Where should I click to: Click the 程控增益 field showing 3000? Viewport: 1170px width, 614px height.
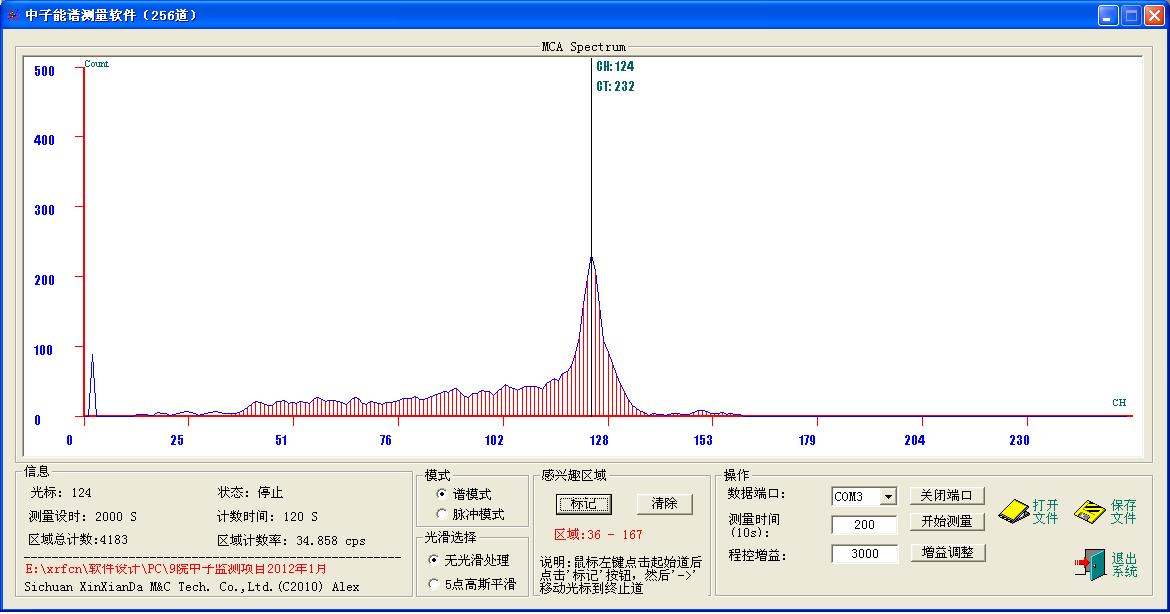point(864,553)
